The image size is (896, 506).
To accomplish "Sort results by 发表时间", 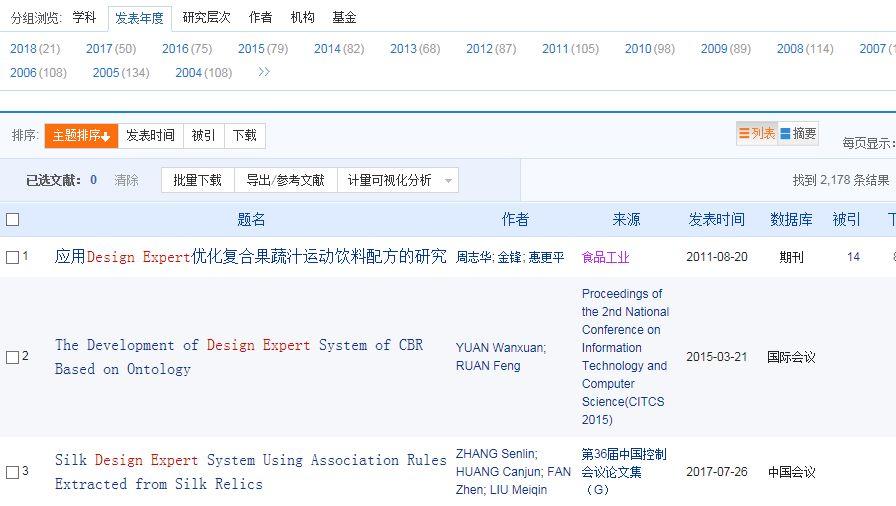I will (x=150, y=136).
